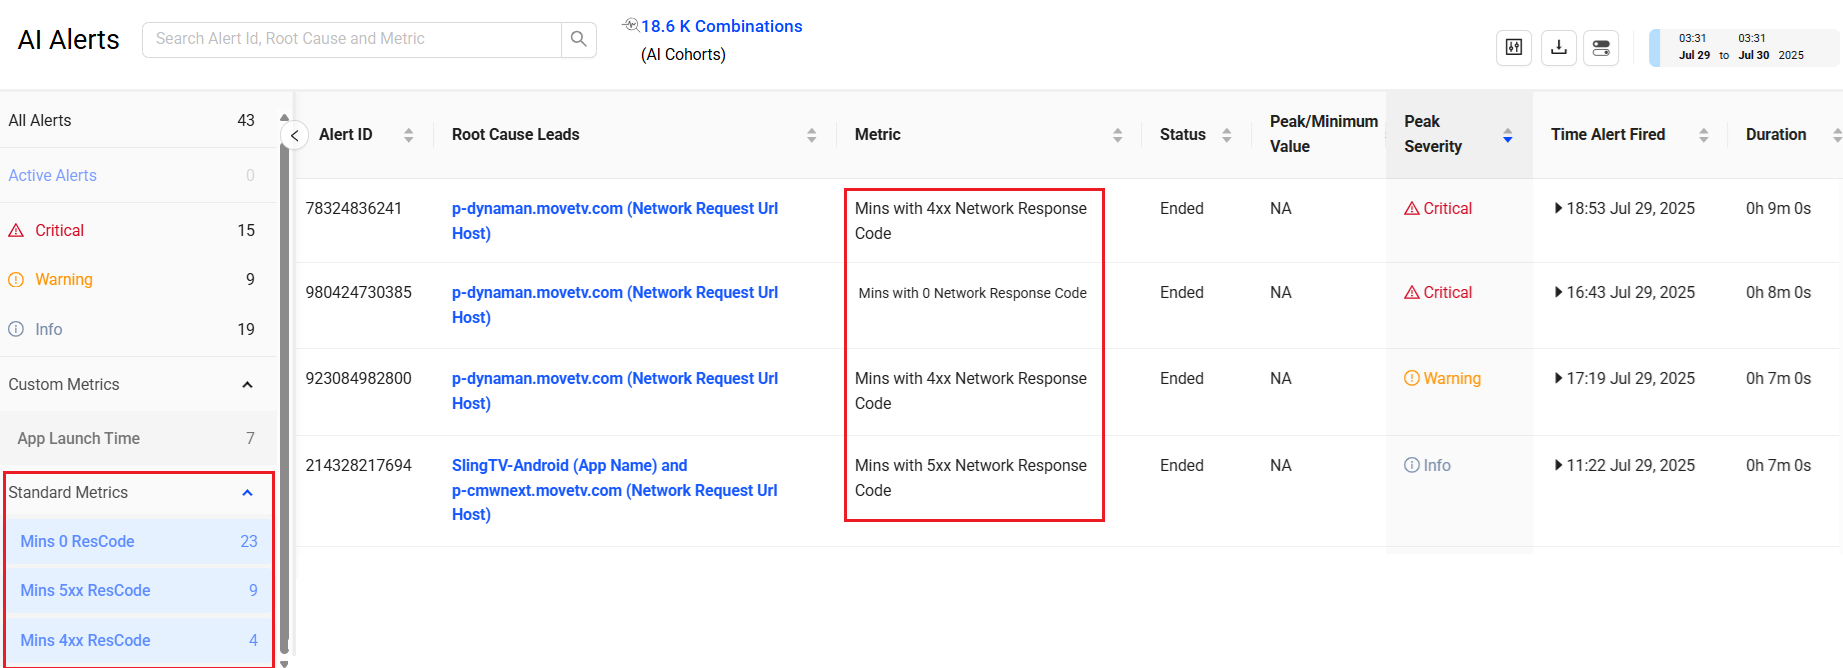Open the filter sliders settings icon

[1513, 48]
